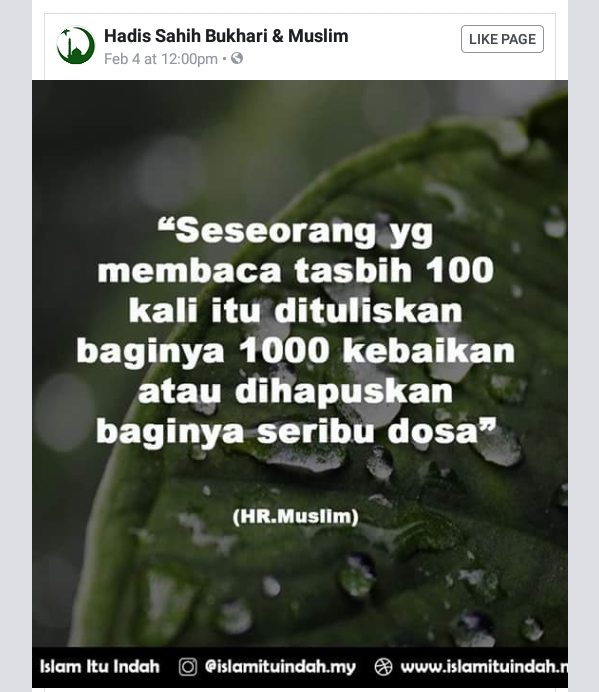Screen dimensions: 599x692
Task: Click the Islam Itu Indah banner text
Action: [100, 666]
